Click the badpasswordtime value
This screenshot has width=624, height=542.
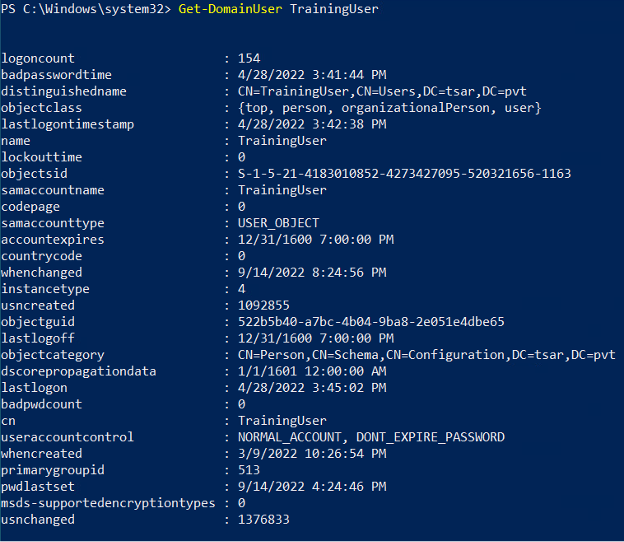click(312, 75)
